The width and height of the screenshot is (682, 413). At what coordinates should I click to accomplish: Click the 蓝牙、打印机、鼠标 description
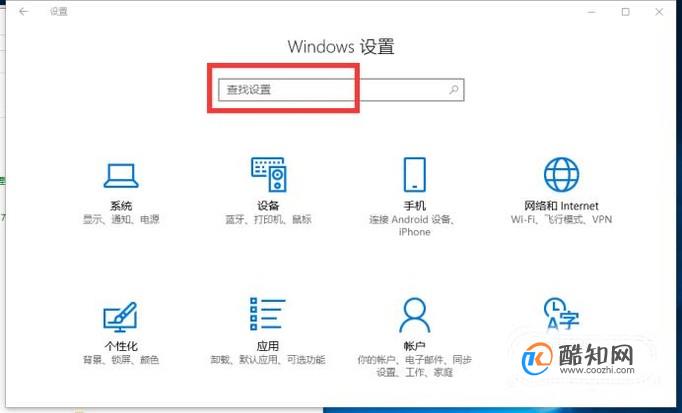268,219
